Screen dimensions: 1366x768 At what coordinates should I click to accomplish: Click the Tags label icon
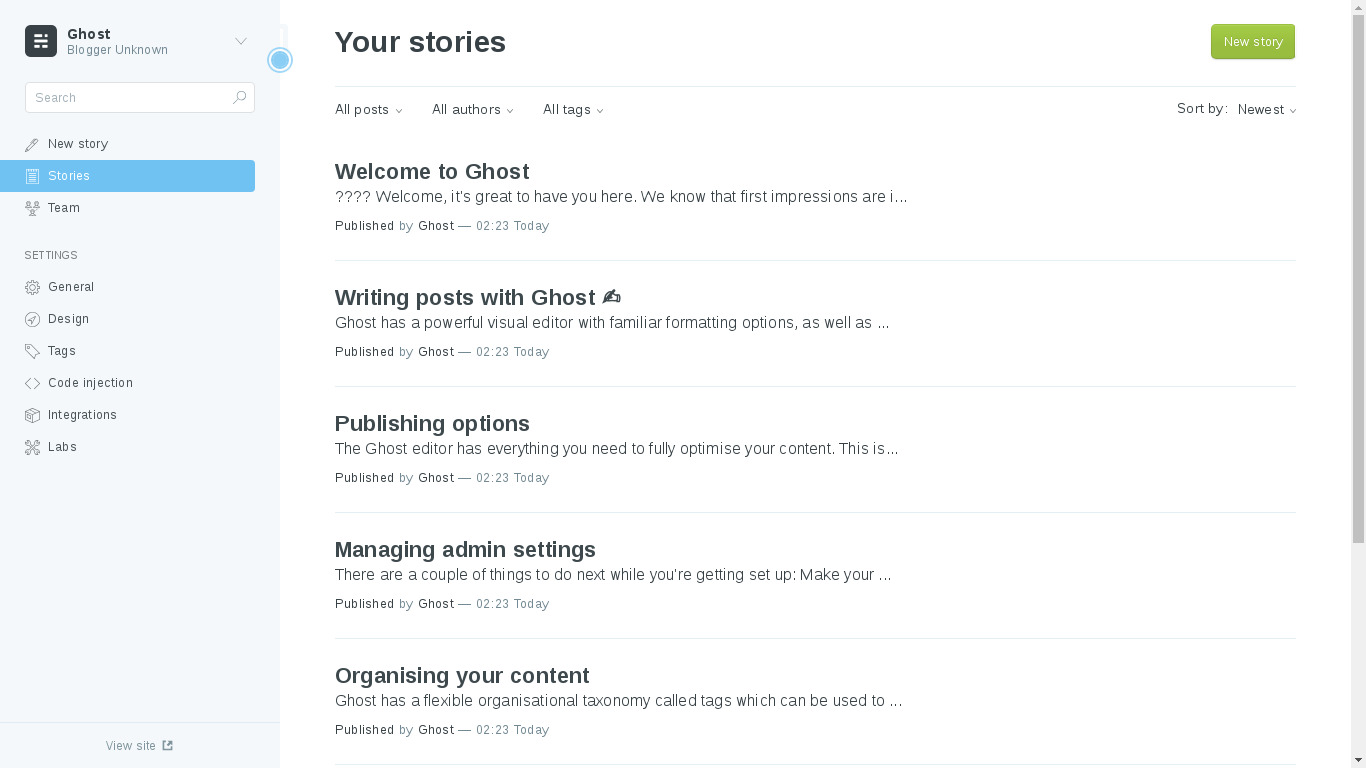(32, 351)
